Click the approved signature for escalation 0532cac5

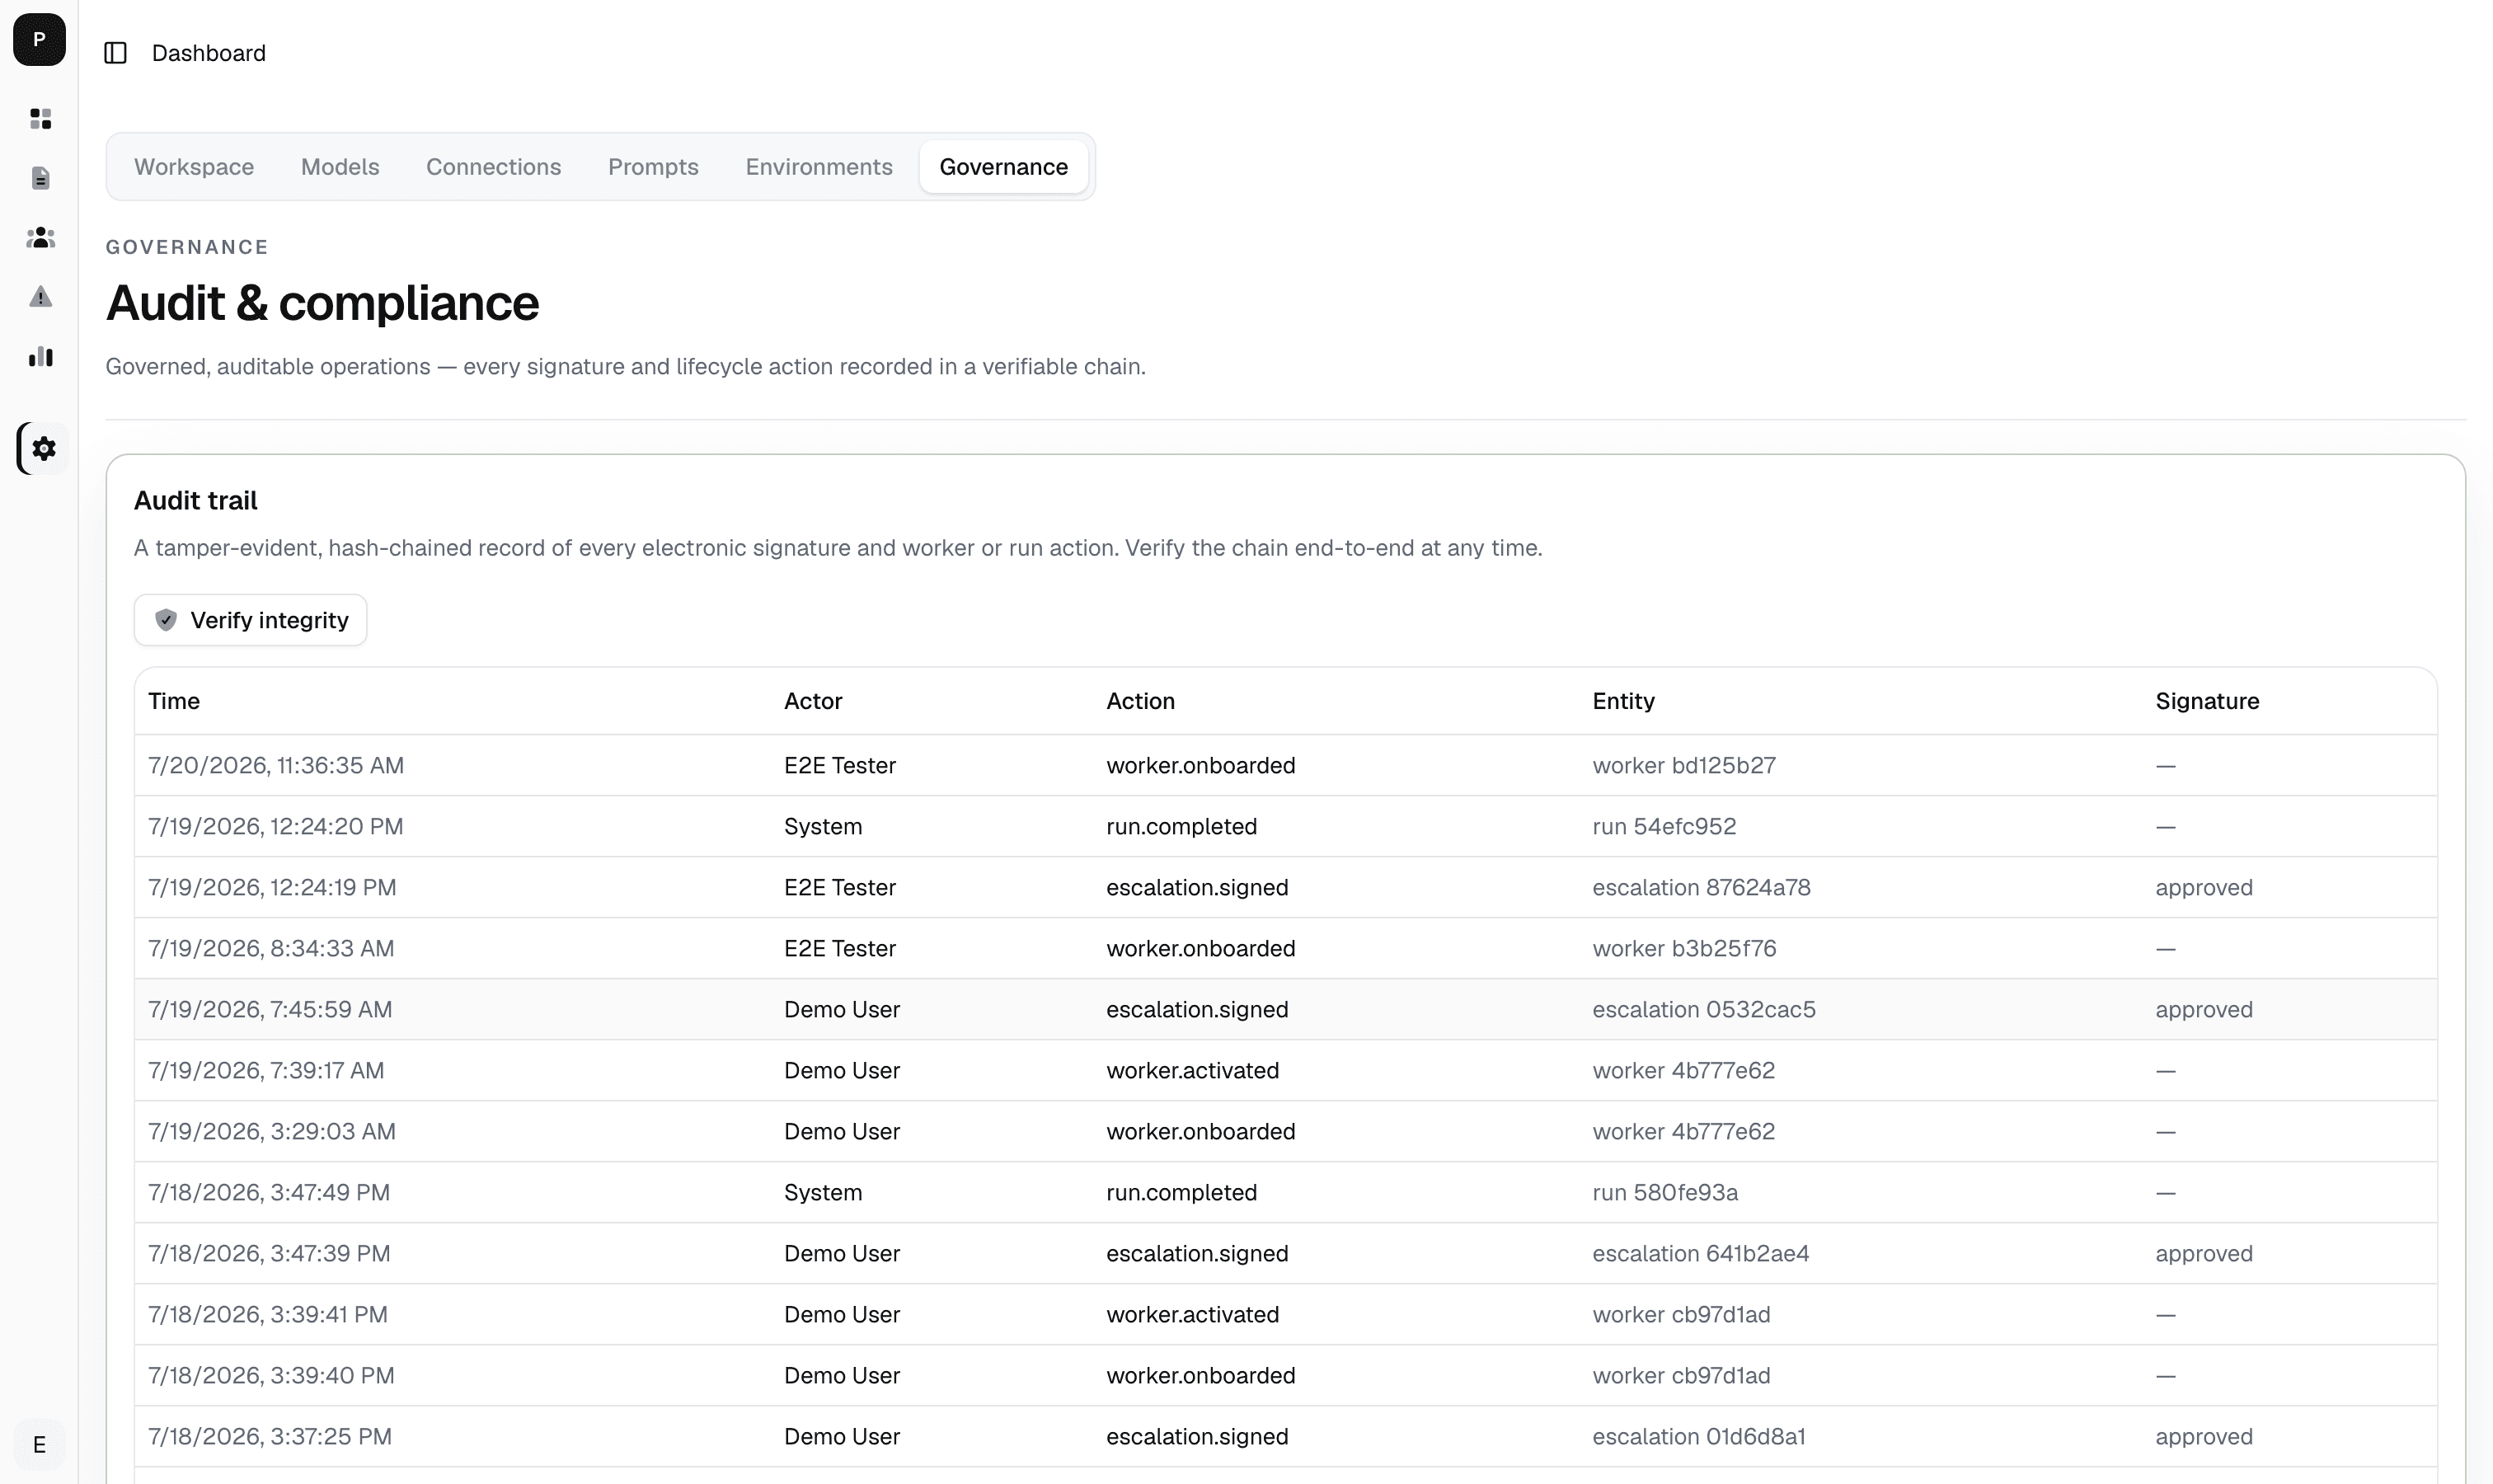click(2204, 1009)
